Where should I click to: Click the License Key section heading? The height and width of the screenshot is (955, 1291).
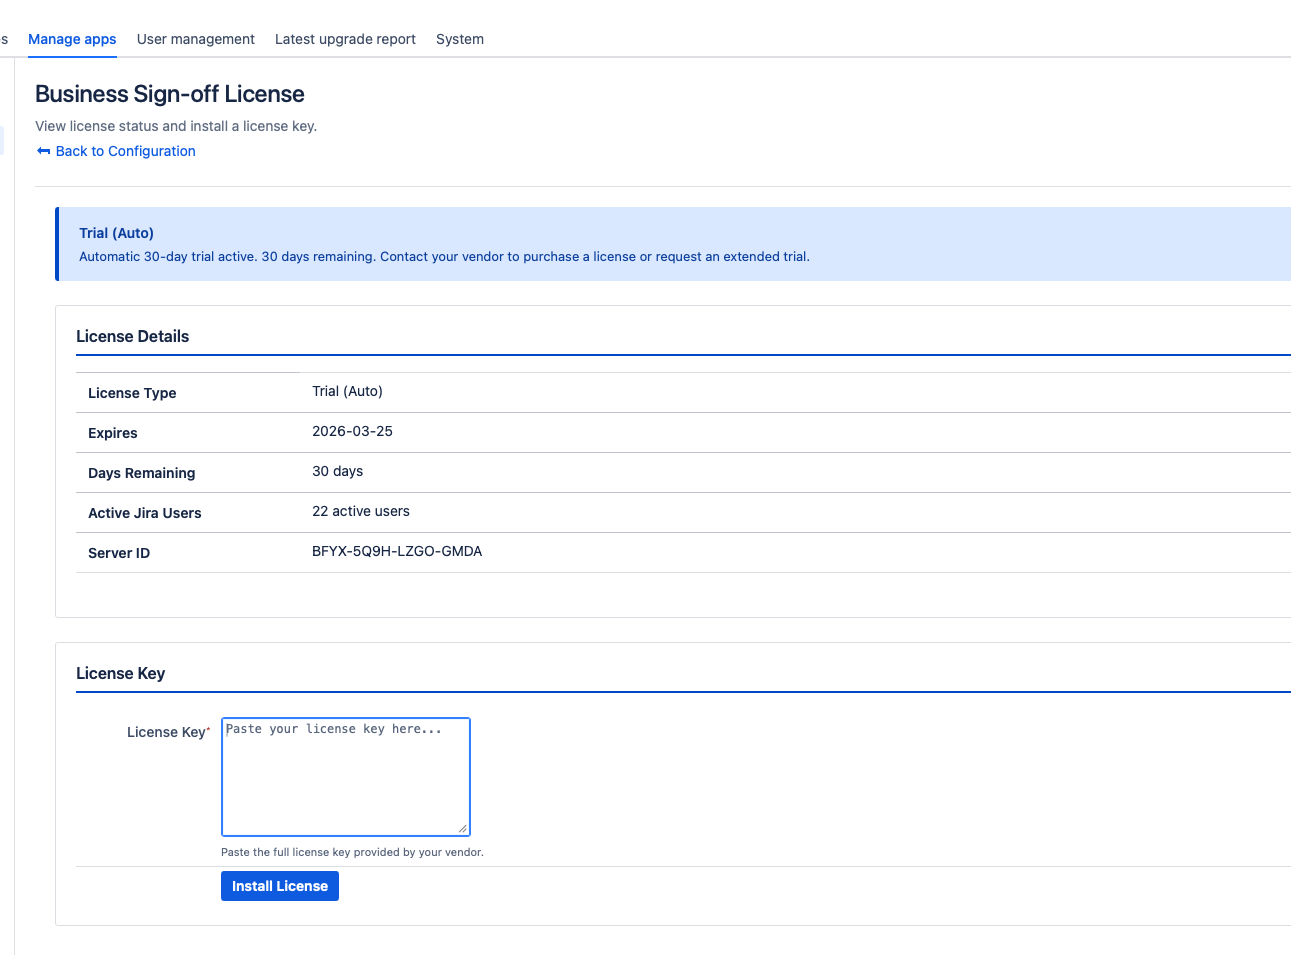120,674
